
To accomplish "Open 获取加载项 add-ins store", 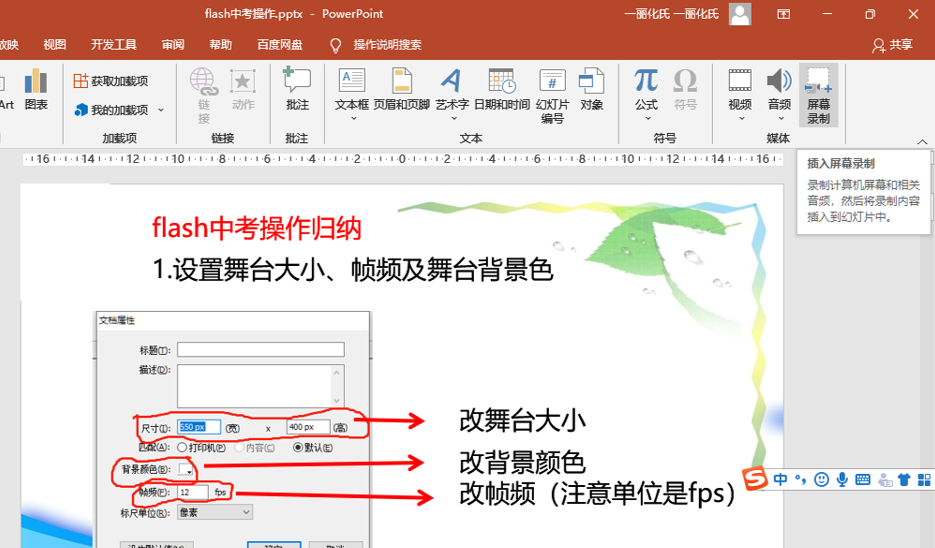I will [111, 81].
